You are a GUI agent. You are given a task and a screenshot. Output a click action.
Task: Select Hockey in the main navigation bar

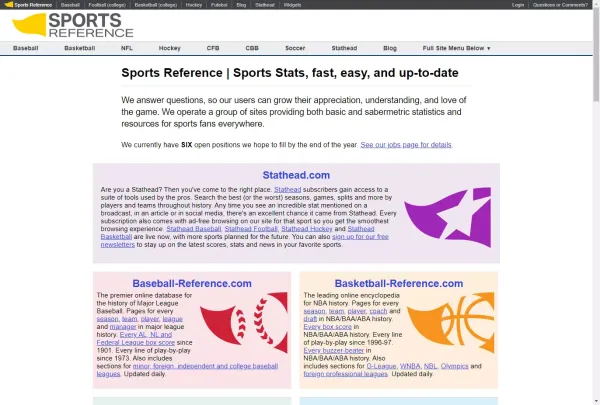[170, 48]
